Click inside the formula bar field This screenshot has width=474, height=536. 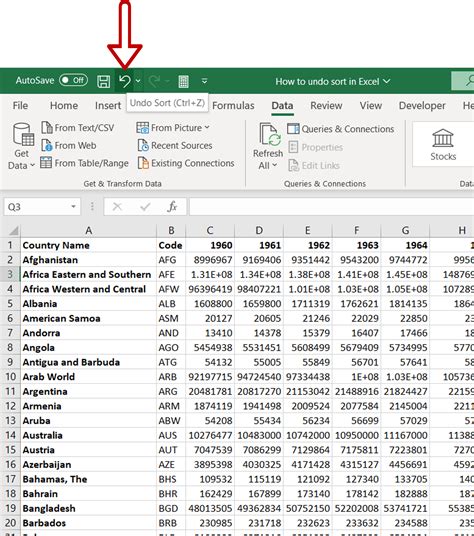(331, 206)
